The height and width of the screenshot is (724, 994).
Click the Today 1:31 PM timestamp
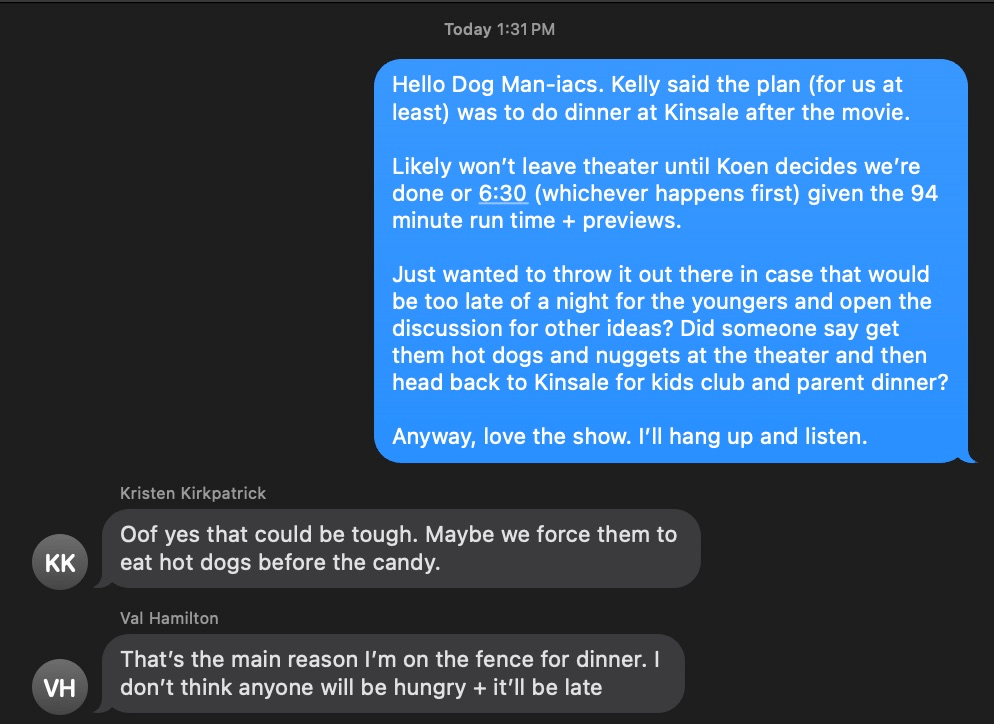[499, 29]
